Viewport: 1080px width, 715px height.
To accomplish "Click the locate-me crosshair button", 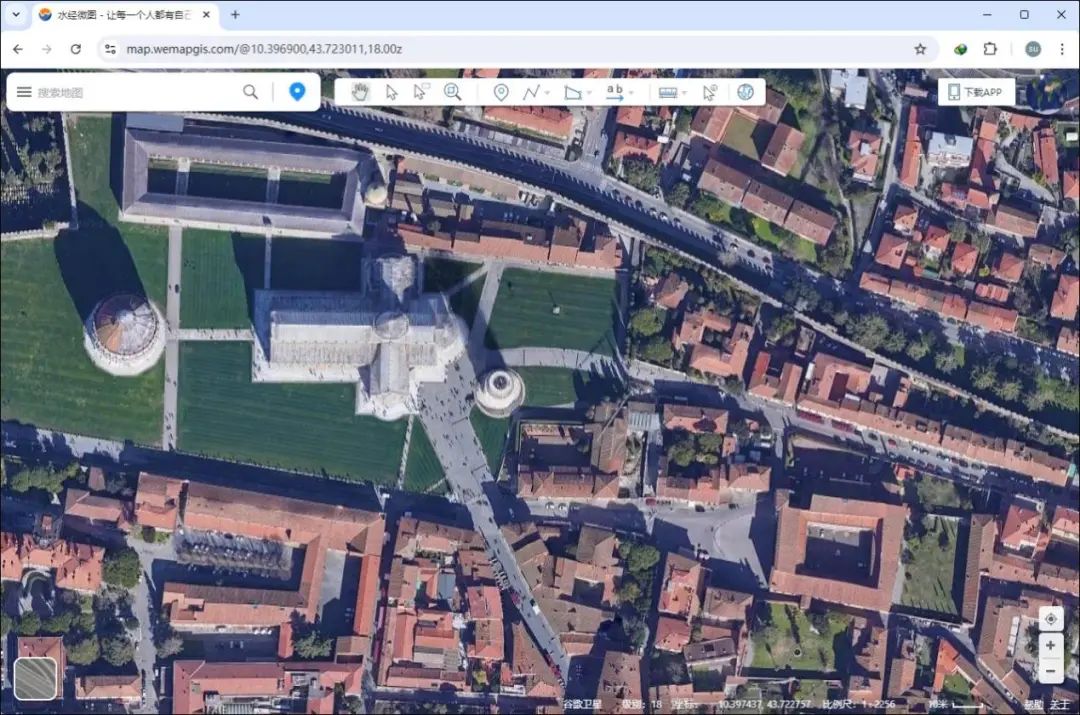I will tap(1050, 619).
